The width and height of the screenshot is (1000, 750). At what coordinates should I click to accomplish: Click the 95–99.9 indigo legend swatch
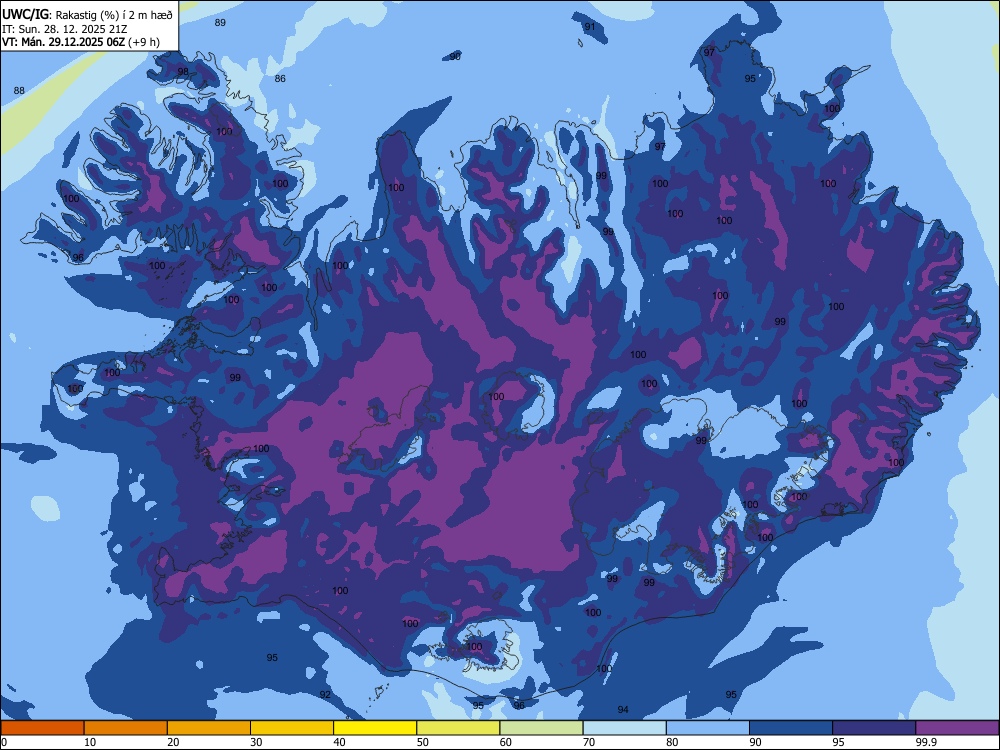click(x=874, y=728)
